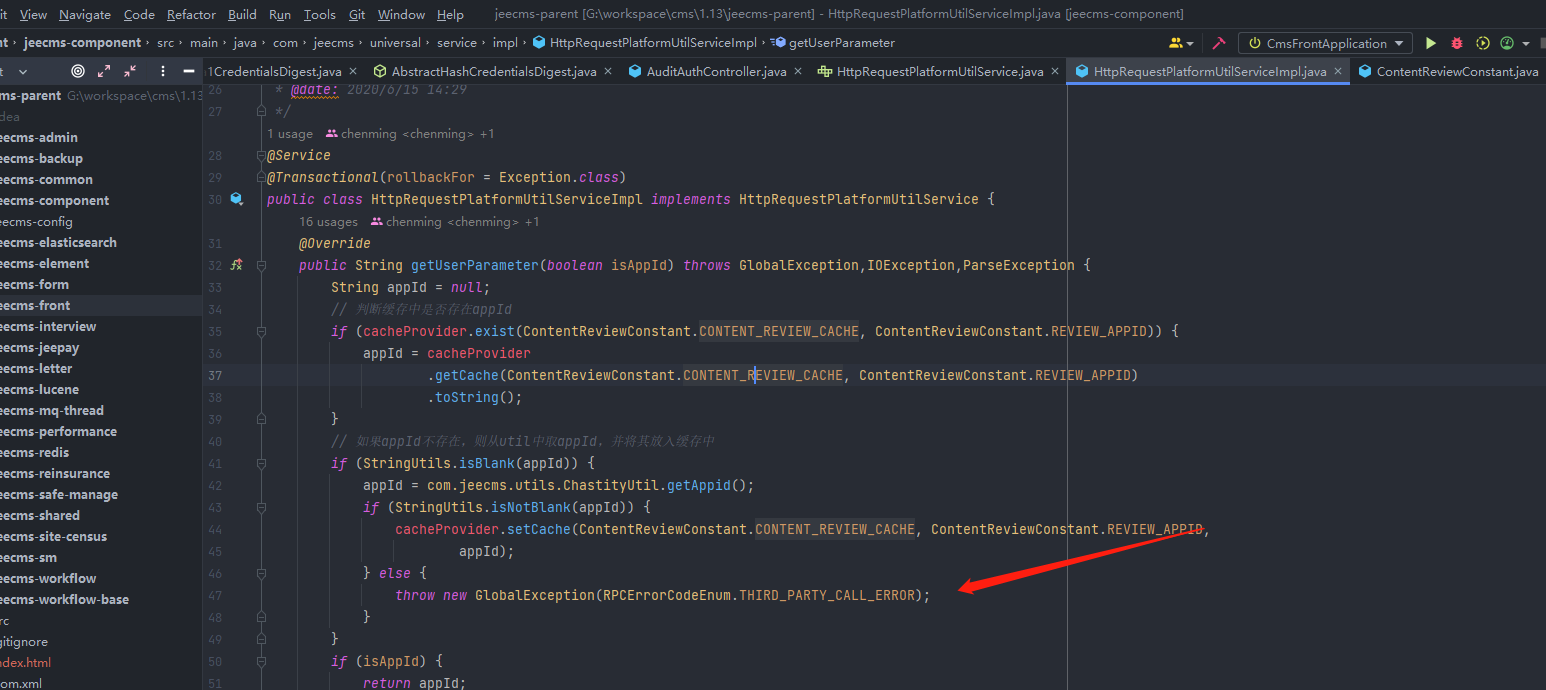Open the Refactor menu
1546x690 pixels.
click(x=191, y=14)
